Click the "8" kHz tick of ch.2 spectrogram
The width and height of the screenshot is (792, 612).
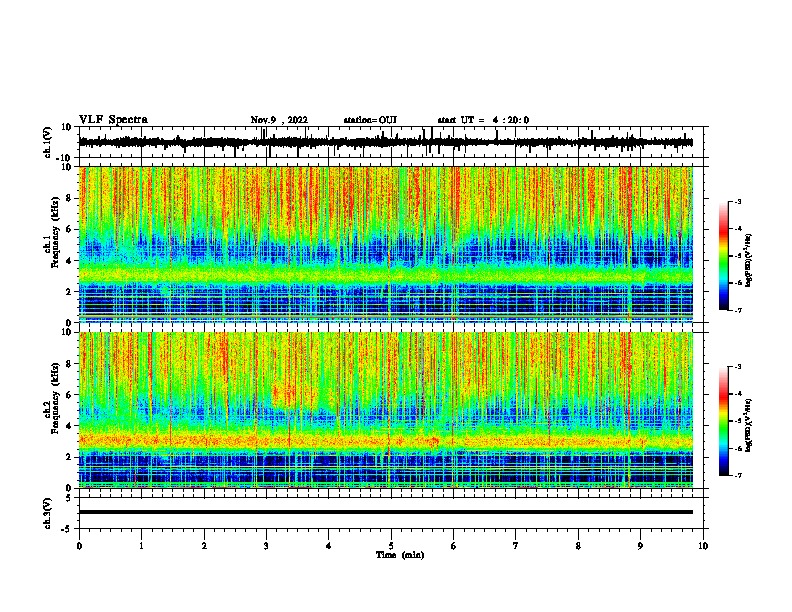70,364
